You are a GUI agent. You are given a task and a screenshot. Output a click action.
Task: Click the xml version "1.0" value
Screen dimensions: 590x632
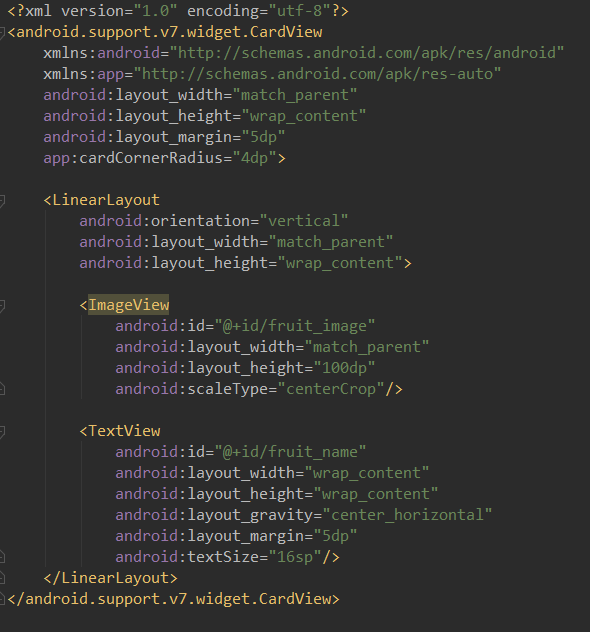click(155, 11)
